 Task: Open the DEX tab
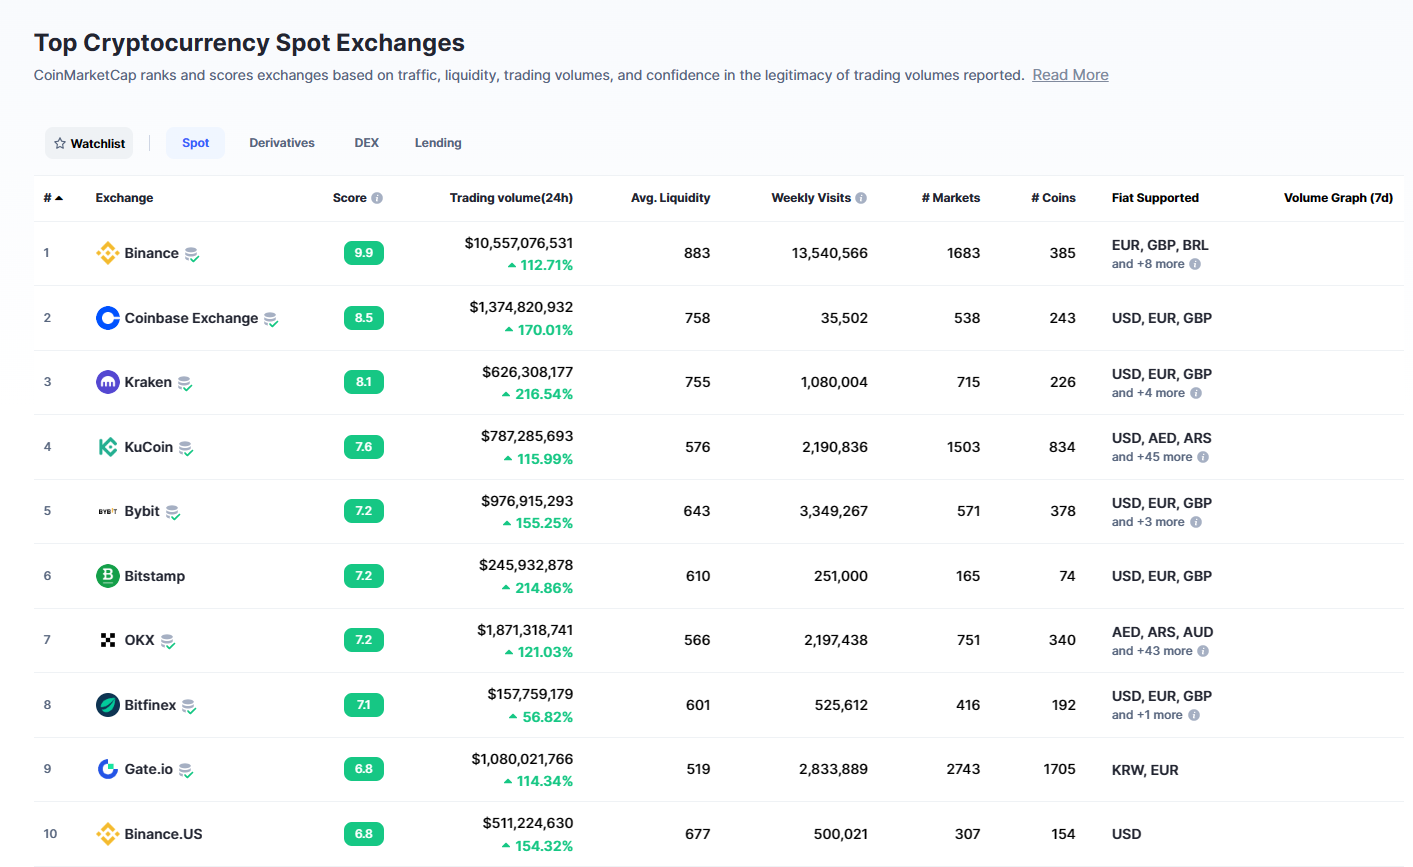pos(366,143)
